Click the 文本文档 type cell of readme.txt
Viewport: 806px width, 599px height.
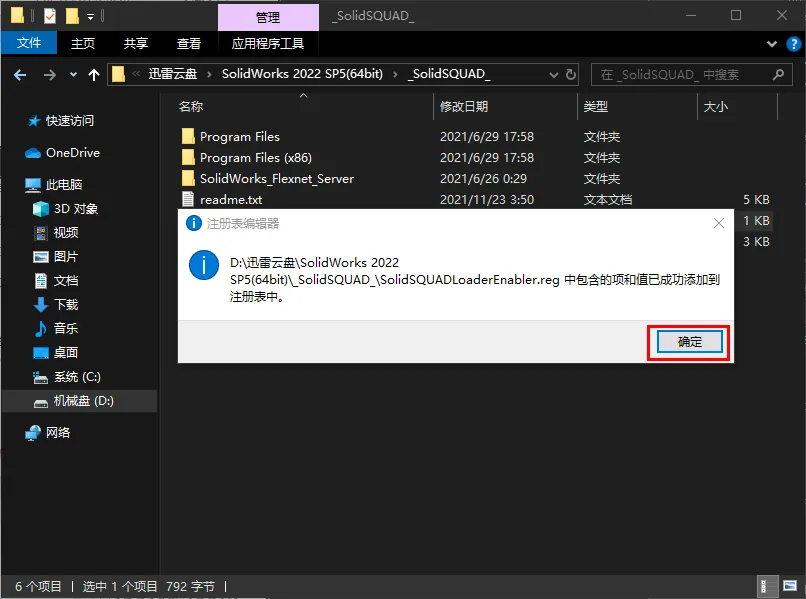point(608,199)
